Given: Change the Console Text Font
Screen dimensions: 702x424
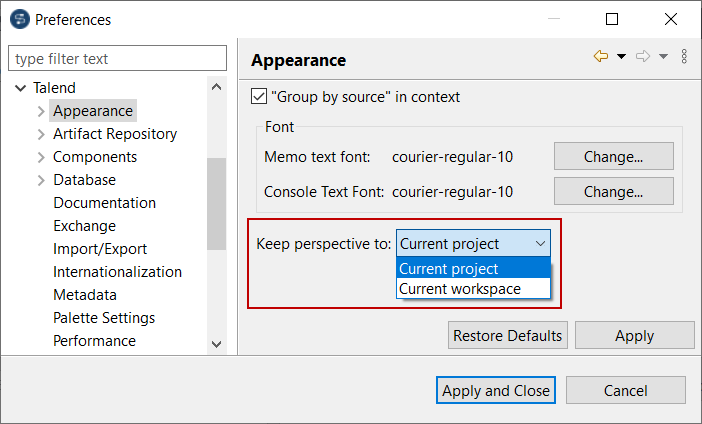Looking at the screenshot, I should tap(613, 192).
